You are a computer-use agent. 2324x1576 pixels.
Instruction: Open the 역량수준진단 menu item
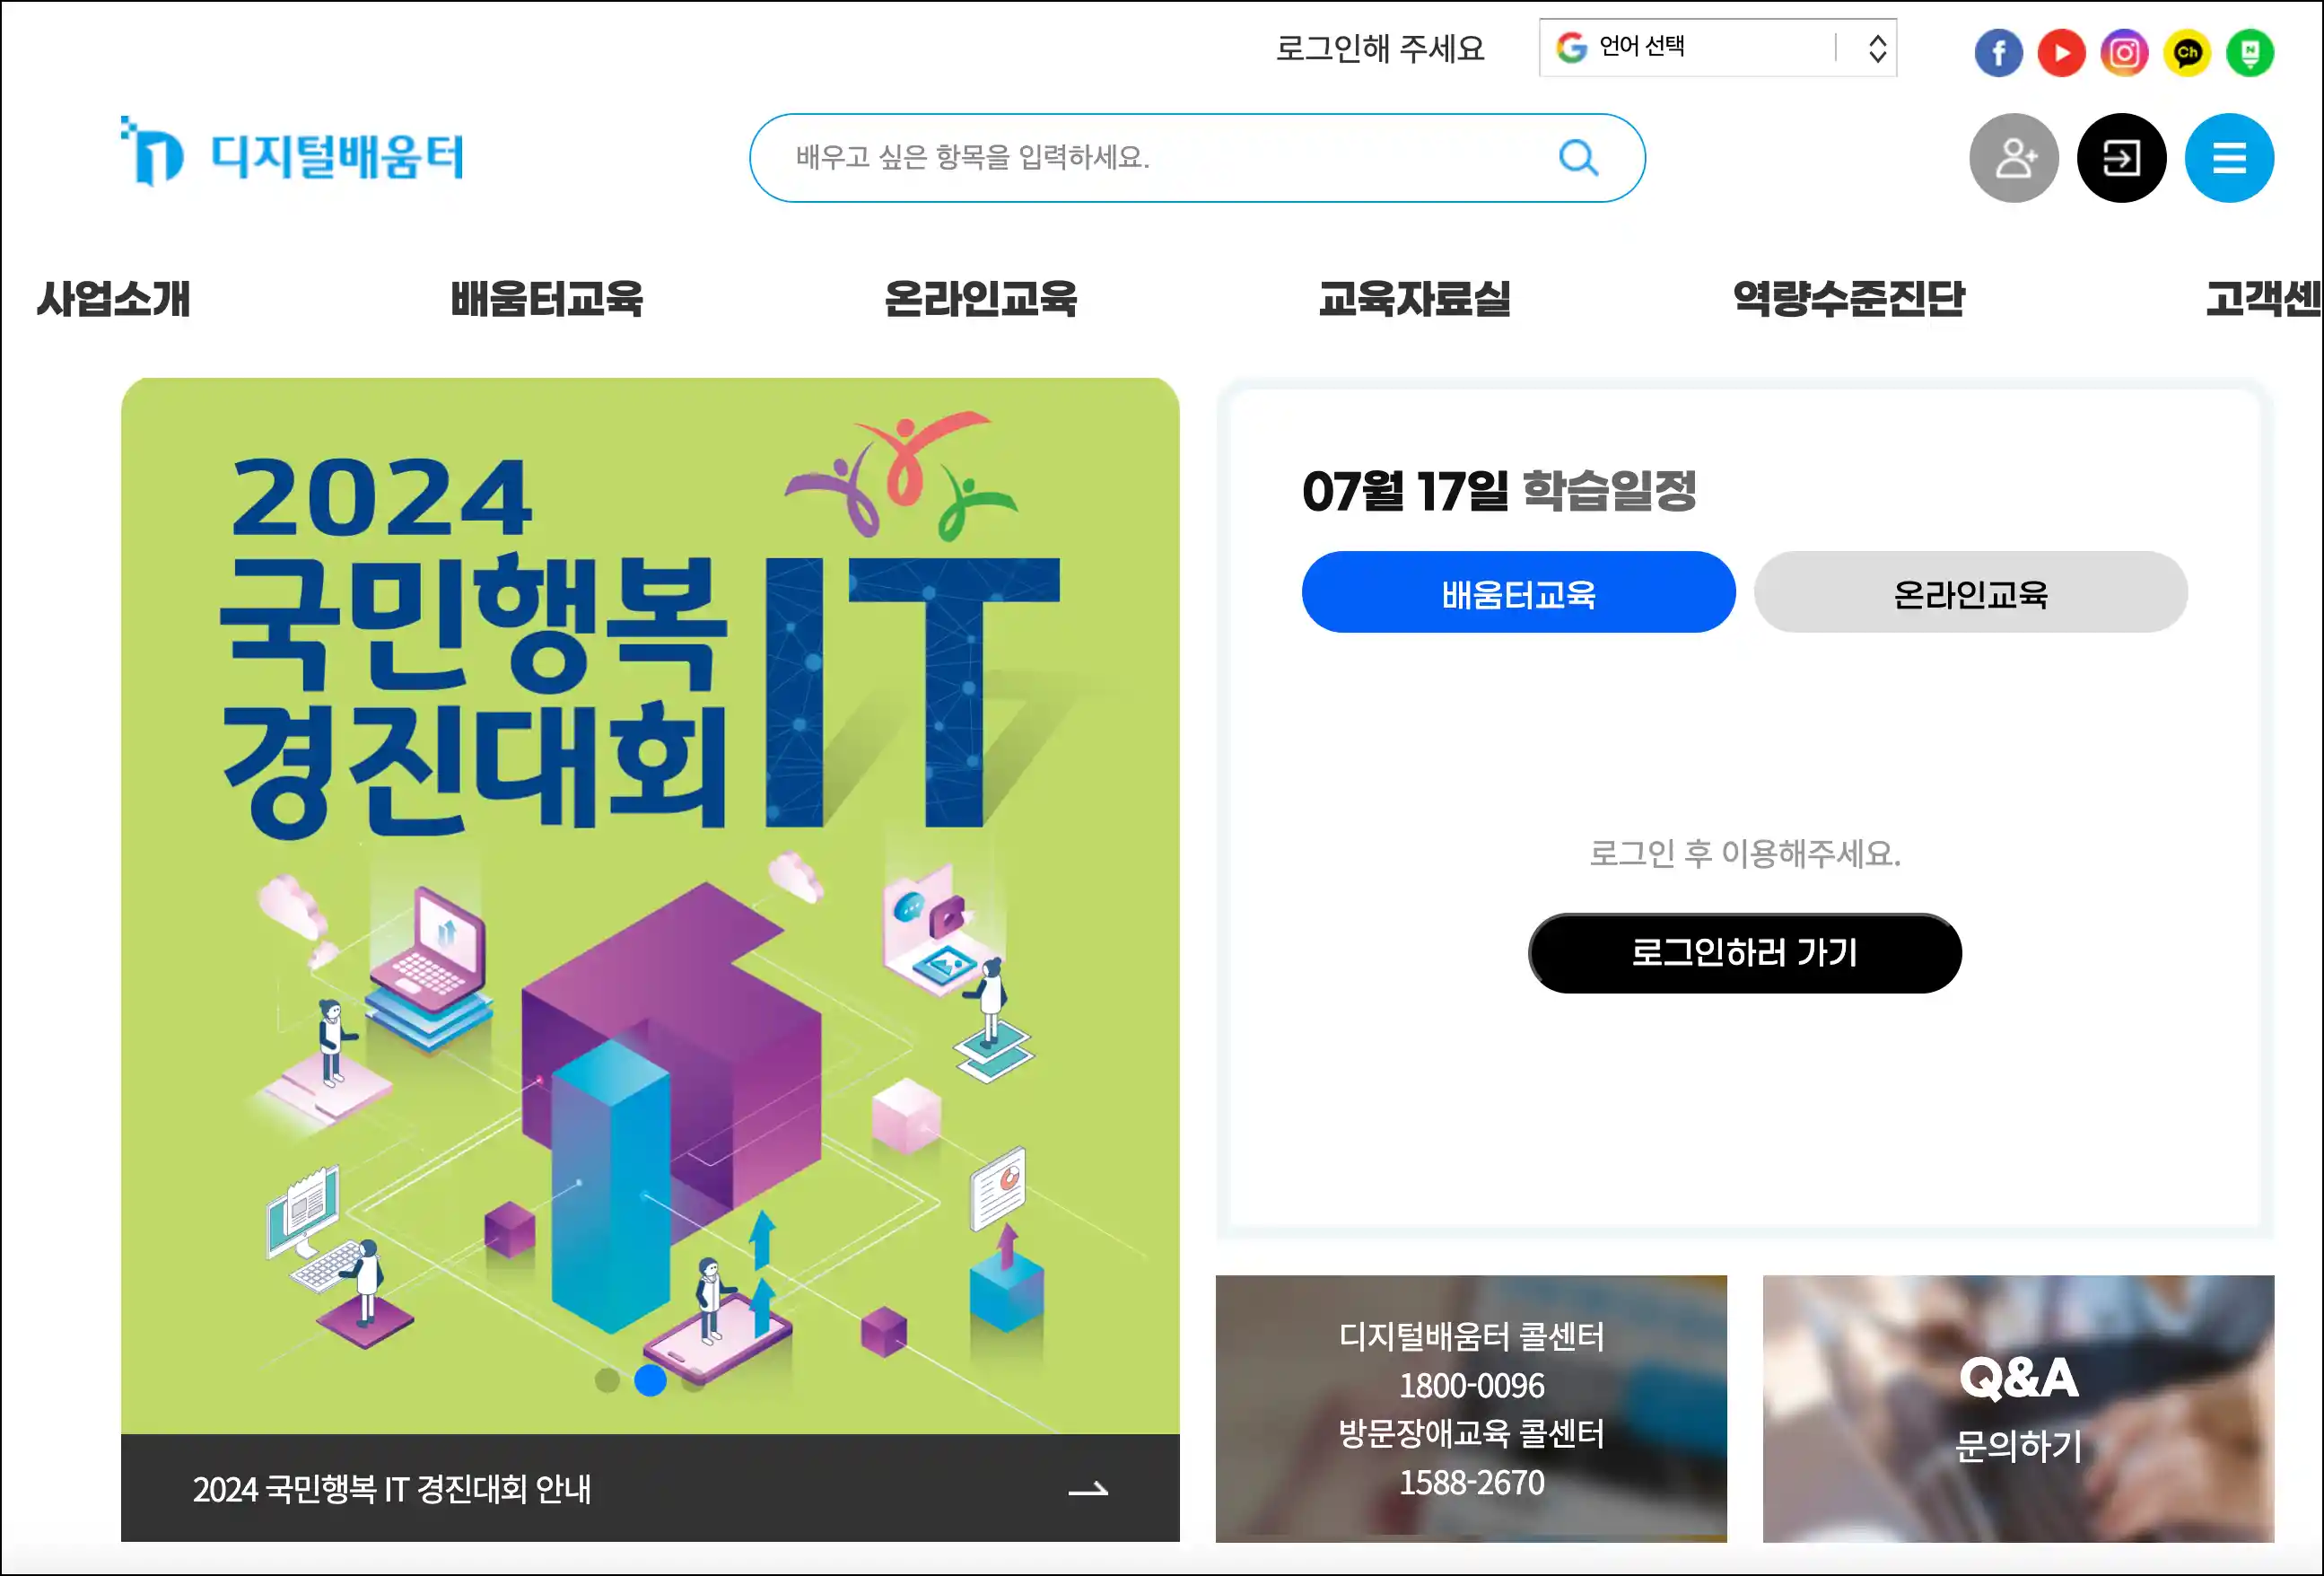(x=1848, y=298)
